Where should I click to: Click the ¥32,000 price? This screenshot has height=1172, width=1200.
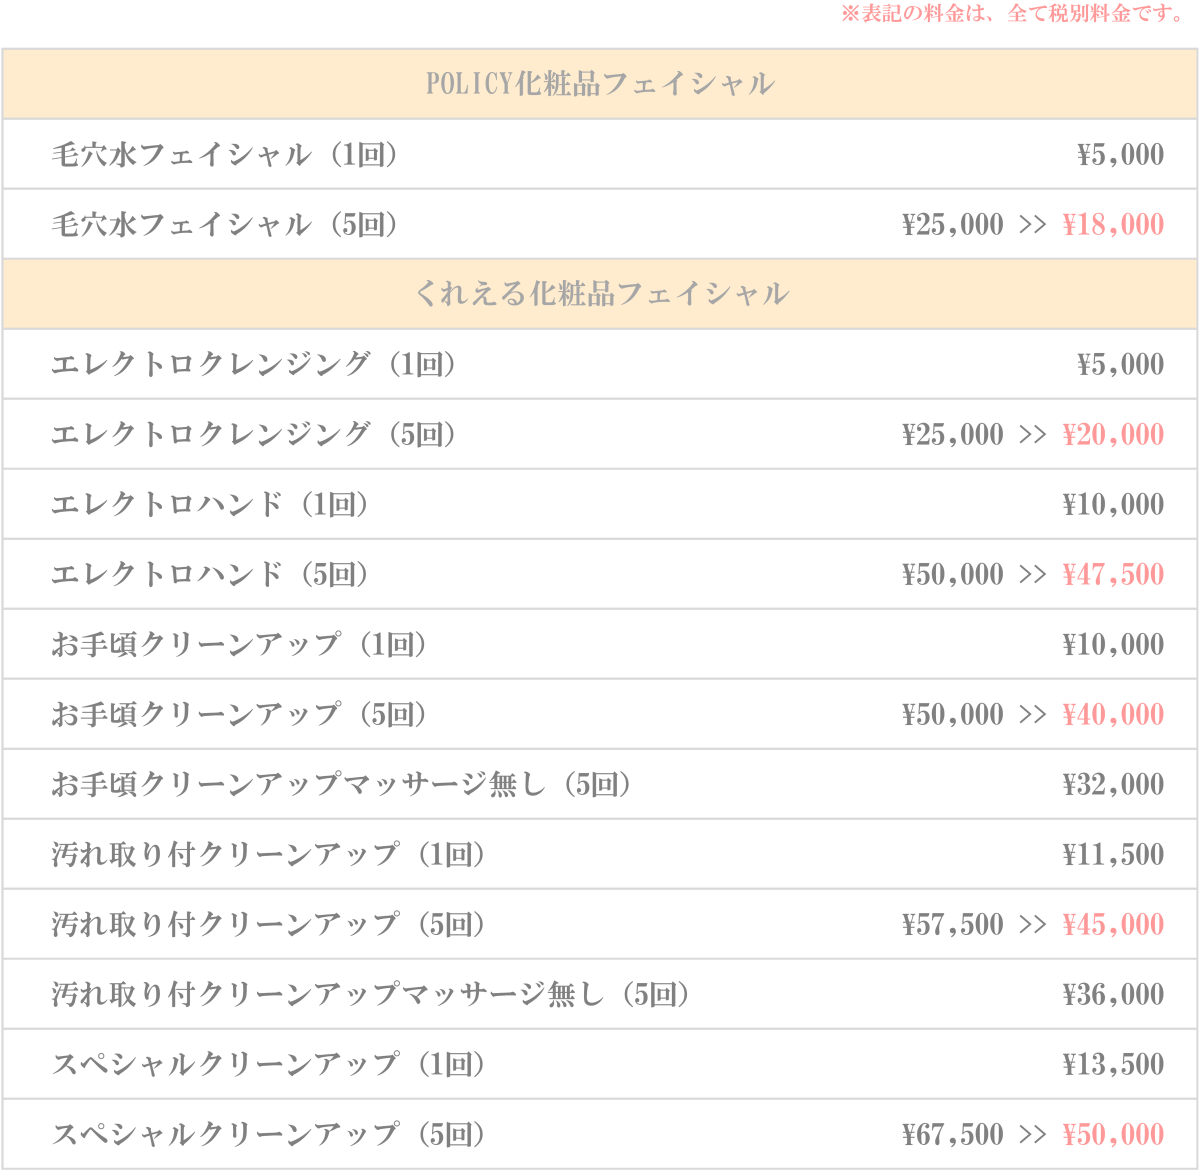pyautogui.click(x=1113, y=785)
